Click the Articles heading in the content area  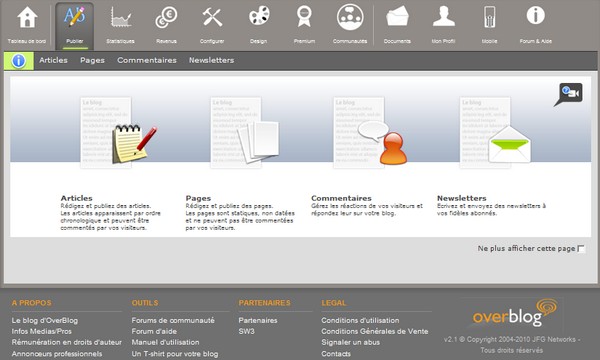[77, 198]
